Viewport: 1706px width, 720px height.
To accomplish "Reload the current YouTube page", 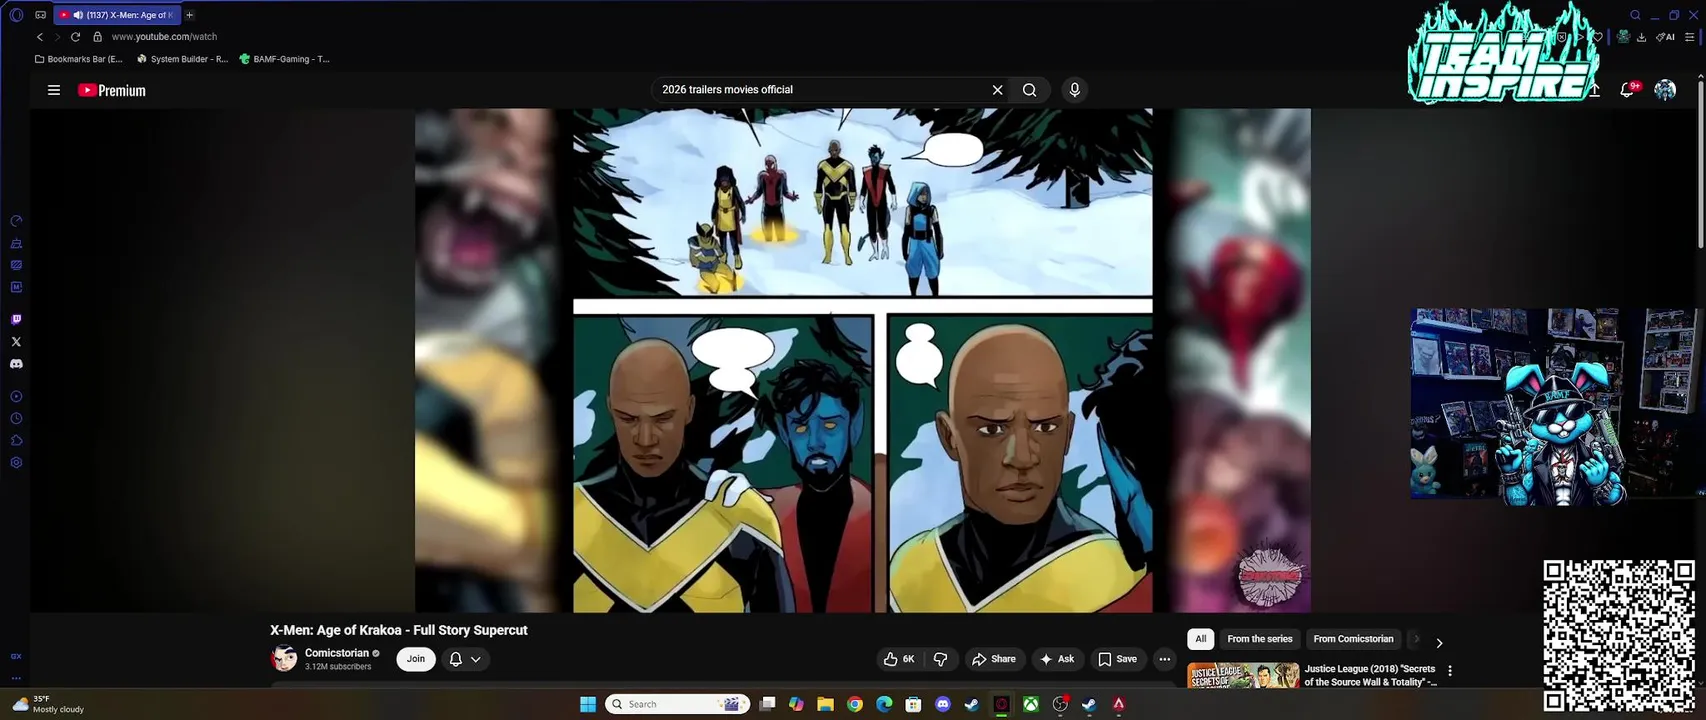I will point(75,37).
